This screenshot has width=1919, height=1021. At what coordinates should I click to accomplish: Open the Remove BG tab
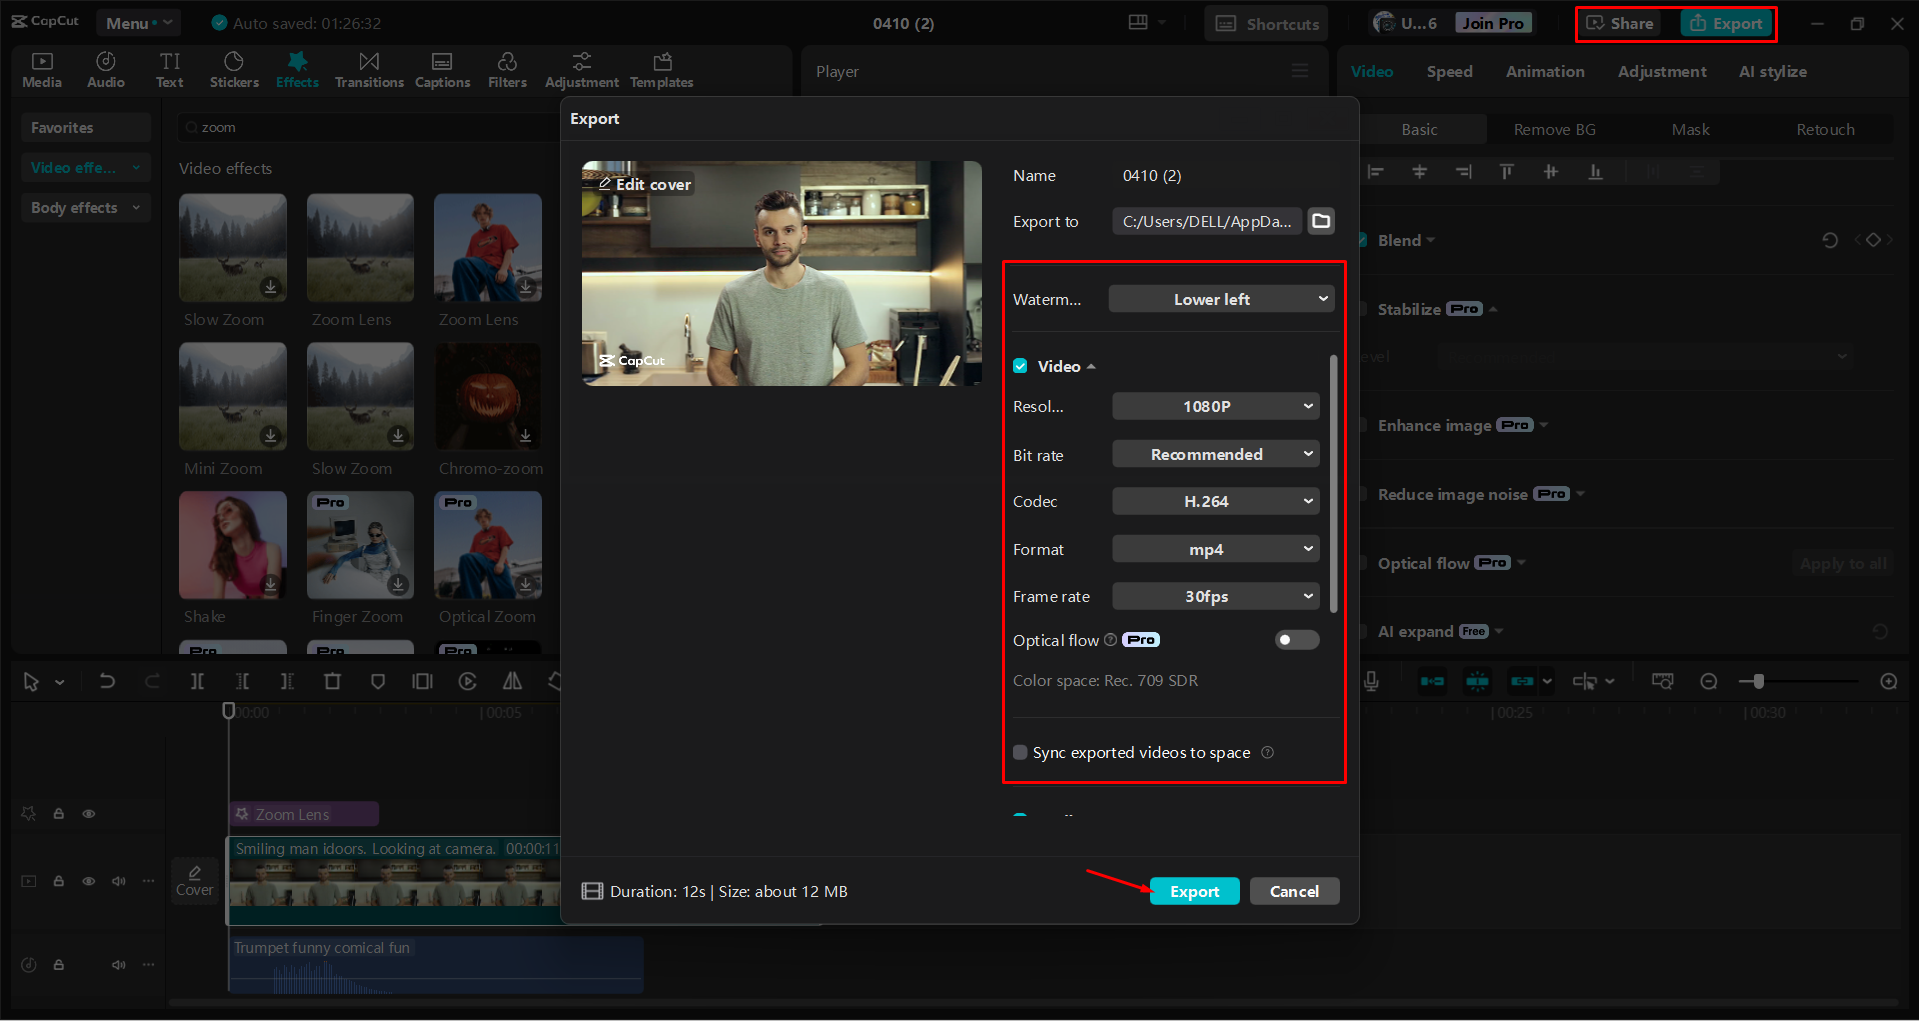point(1554,129)
